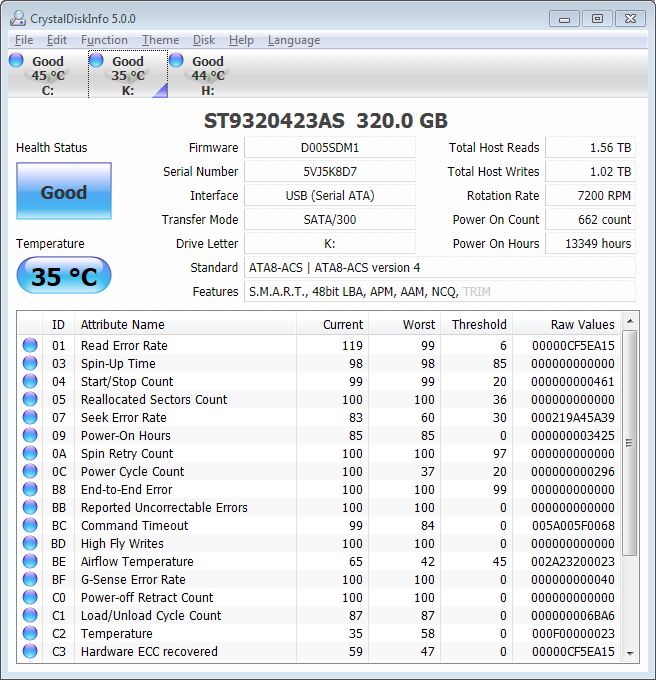This screenshot has width=656, height=680.
Task: Click the scrollbar up arrow in attribute list
Action: point(630,321)
